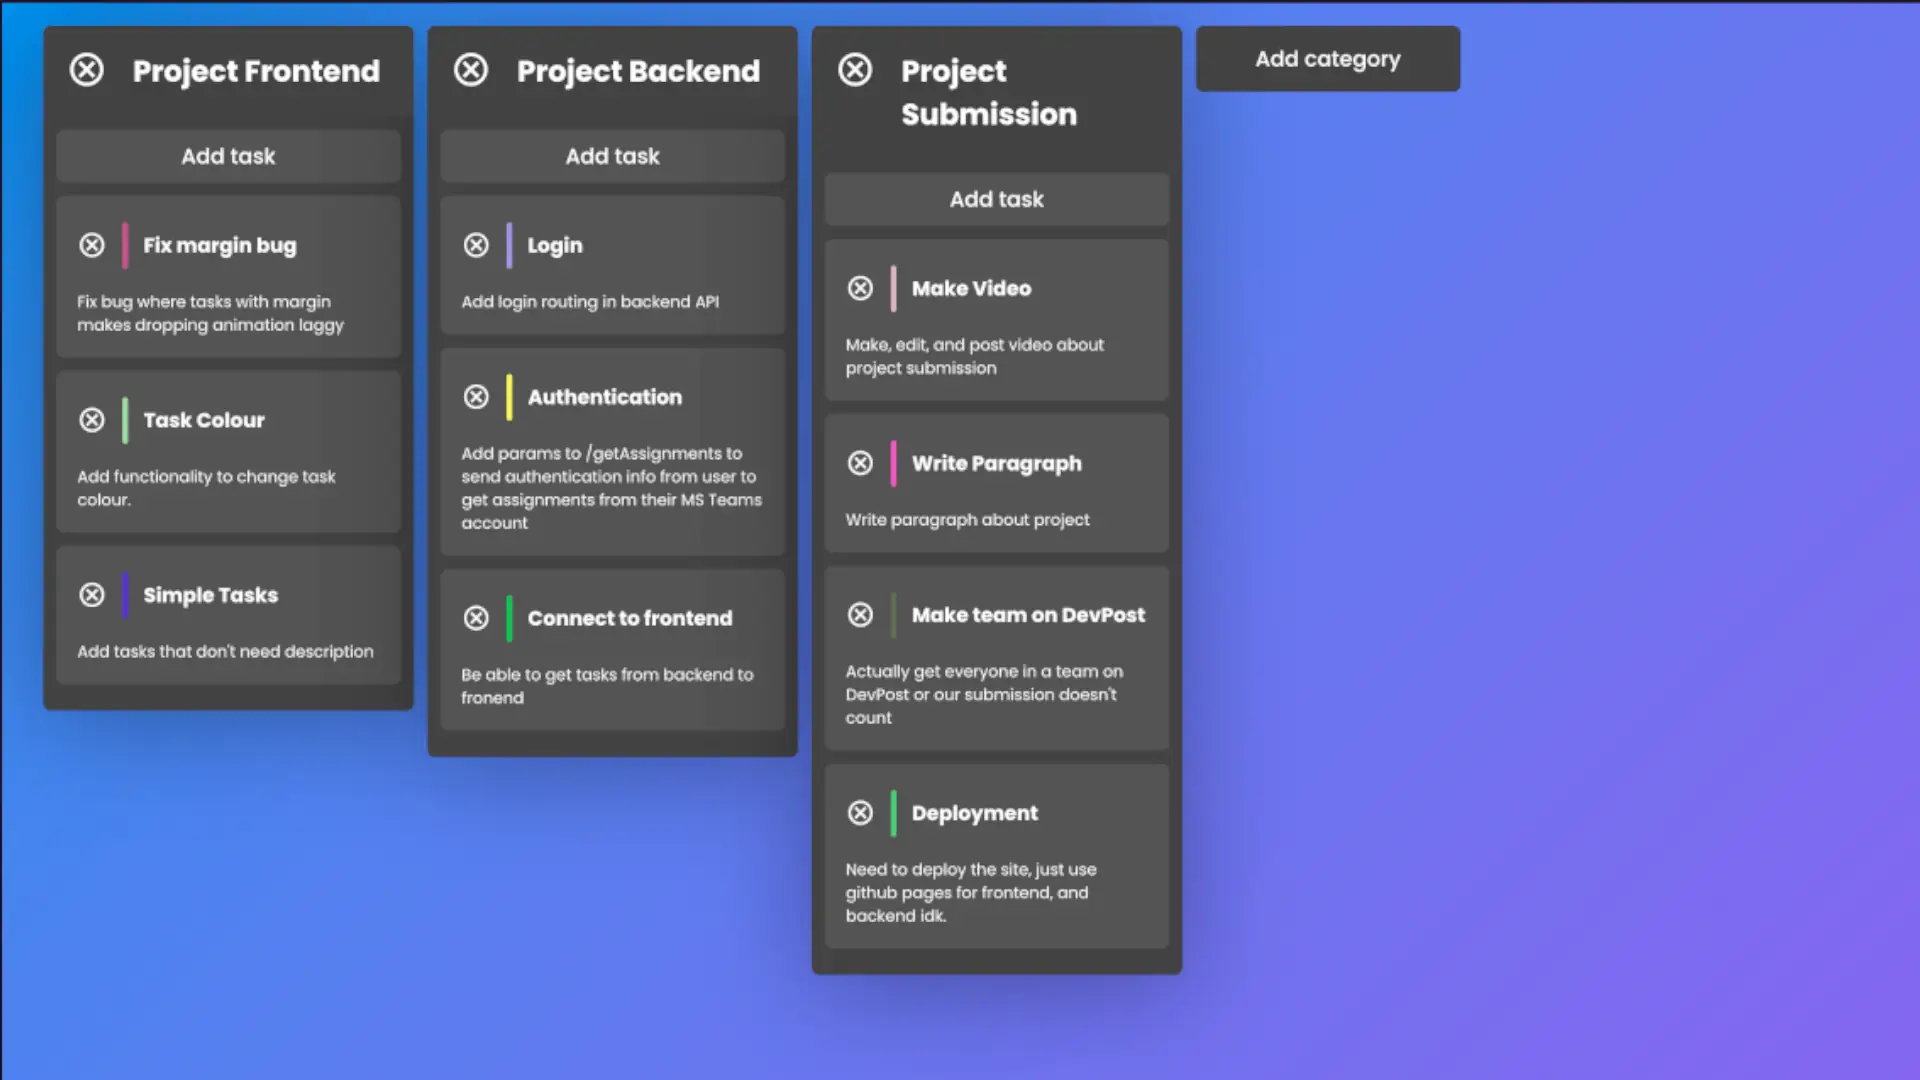Delete the Make team on DevPost task

tap(861, 614)
